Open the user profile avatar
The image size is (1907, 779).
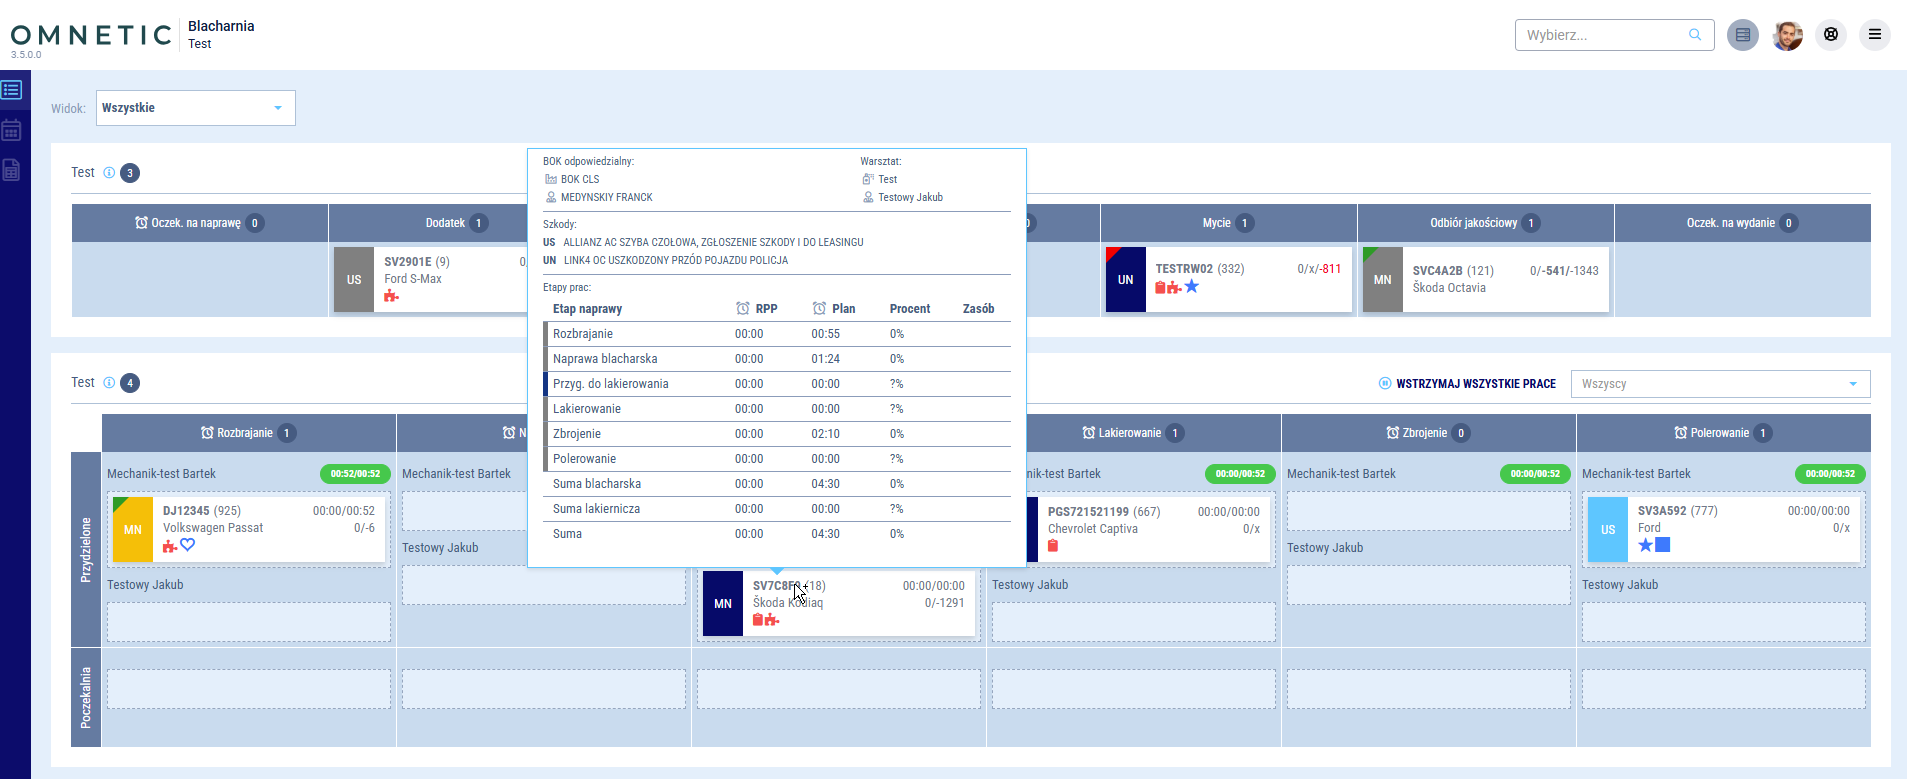pos(1787,35)
